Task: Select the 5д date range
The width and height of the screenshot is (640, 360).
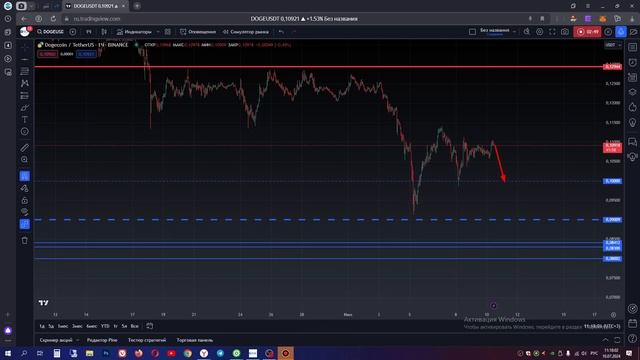Action: click(x=51, y=326)
